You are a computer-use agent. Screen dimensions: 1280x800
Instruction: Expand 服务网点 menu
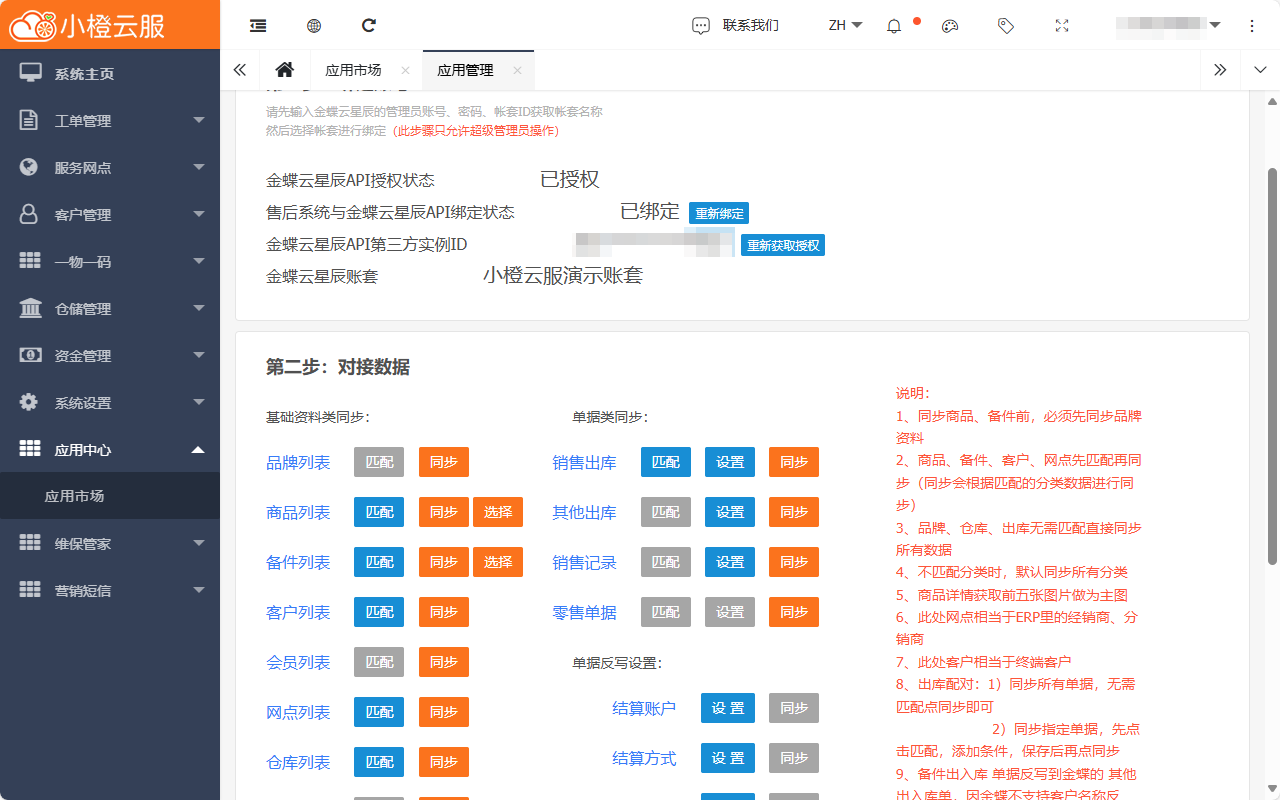click(110, 167)
